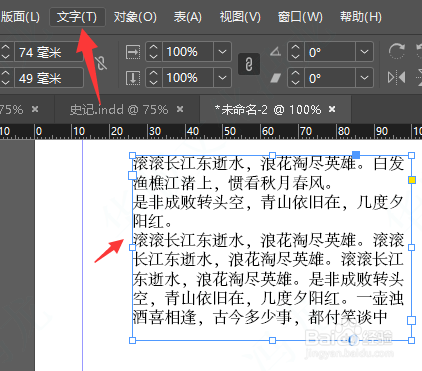Switch to the 史记.indd @ 75% tab
The width and height of the screenshot is (422, 371).
point(119,109)
